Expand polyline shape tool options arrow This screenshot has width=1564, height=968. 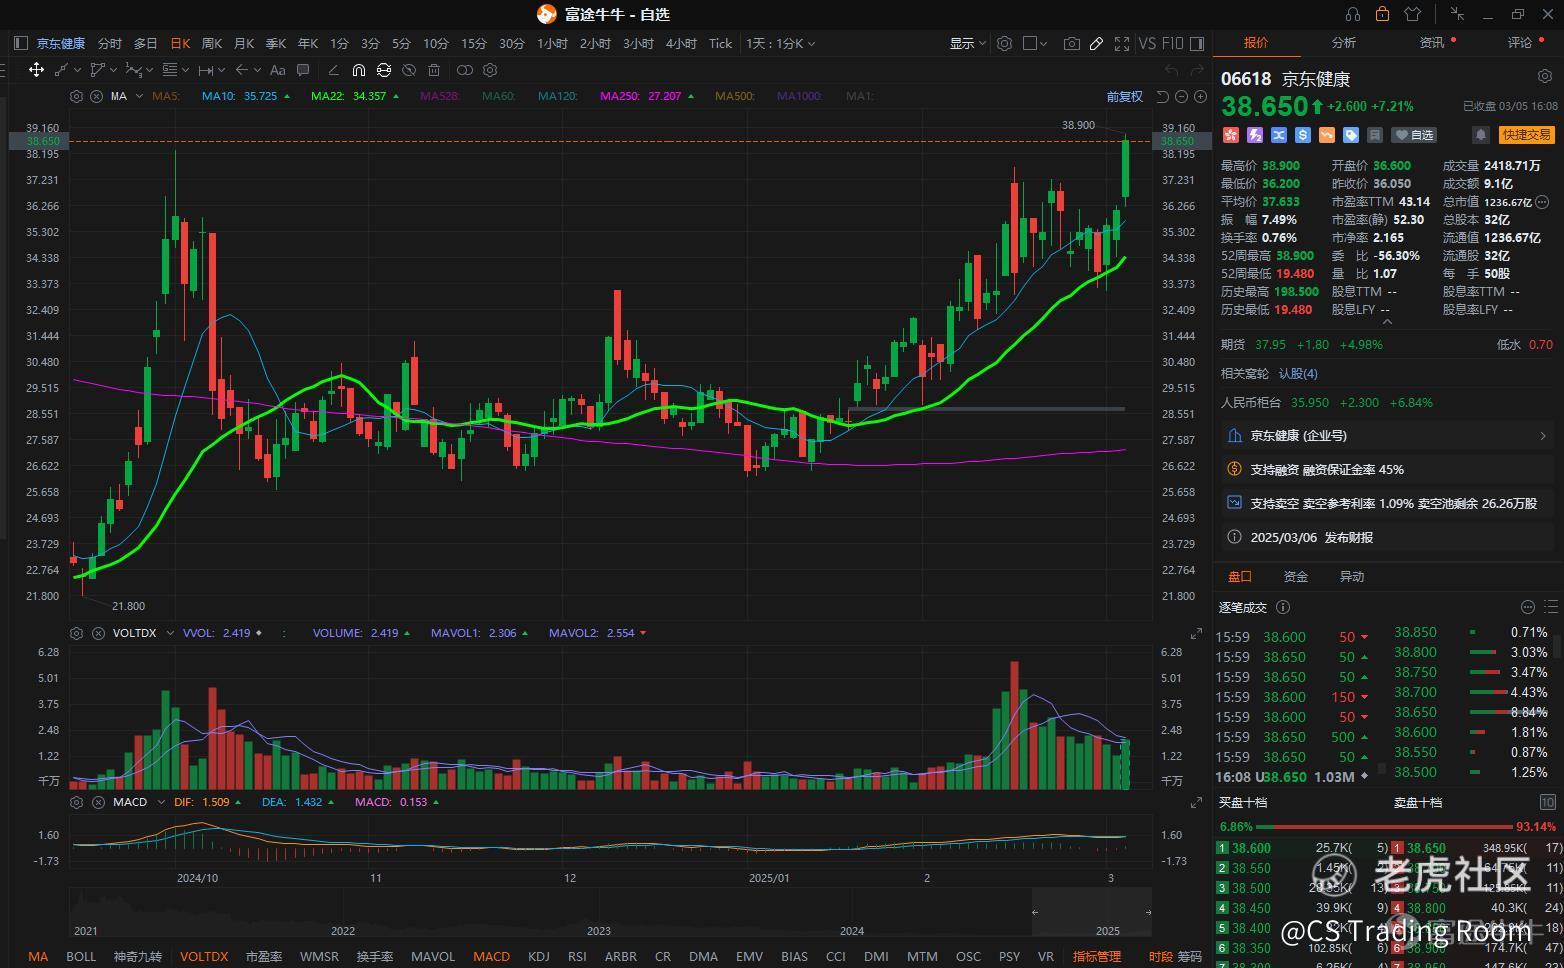[x=114, y=70]
